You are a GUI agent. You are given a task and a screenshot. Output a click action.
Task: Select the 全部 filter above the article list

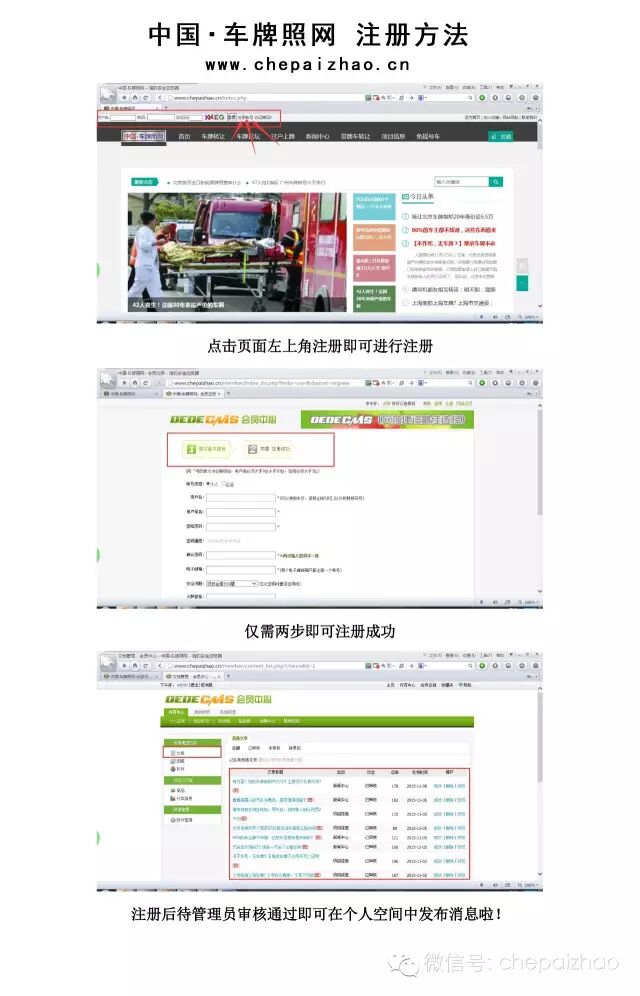(x=236, y=748)
